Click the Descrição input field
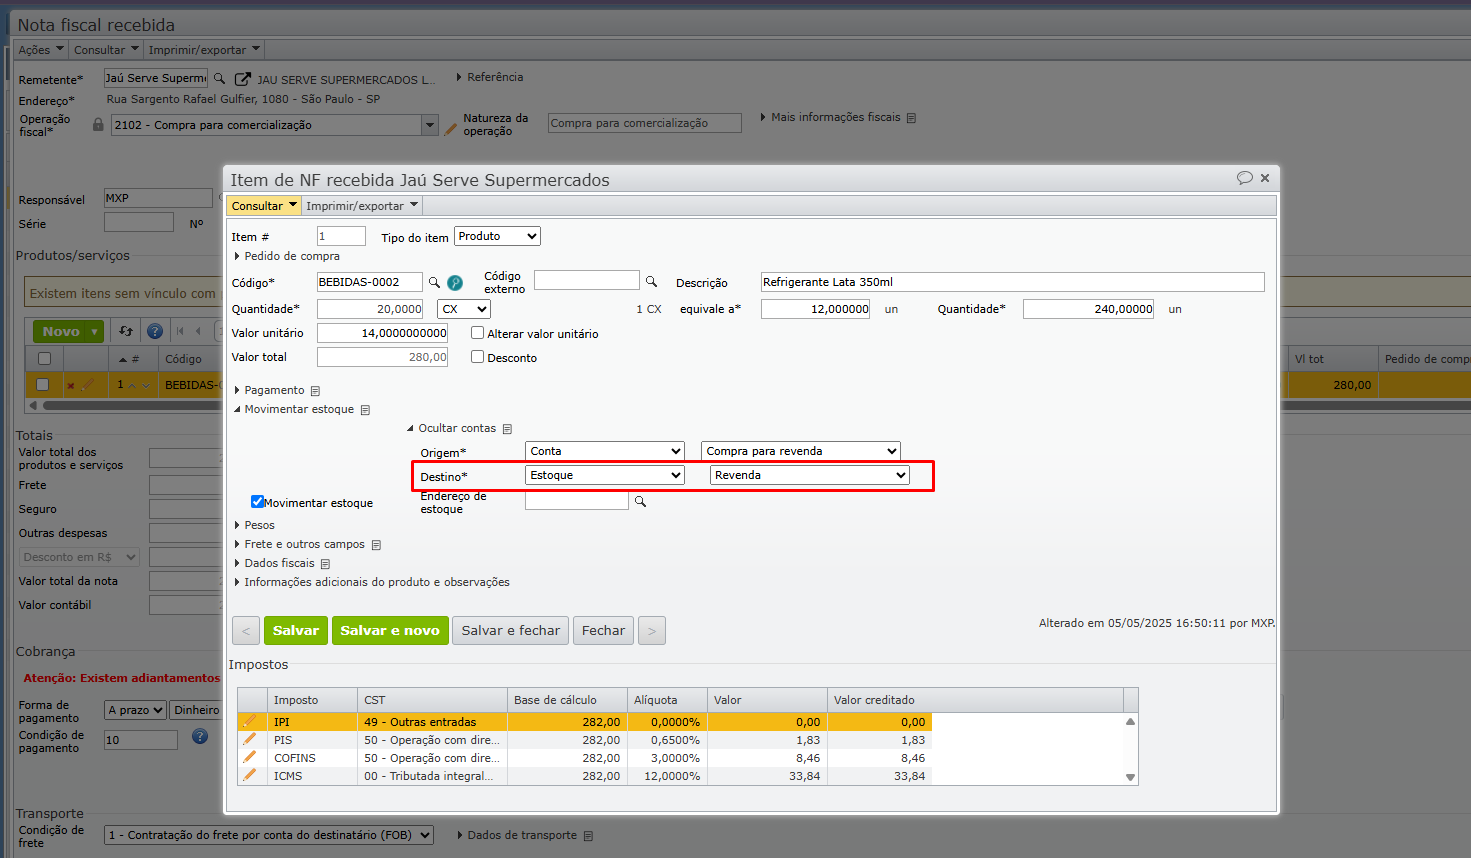The image size is (1471, 858). click(1011, 283)
